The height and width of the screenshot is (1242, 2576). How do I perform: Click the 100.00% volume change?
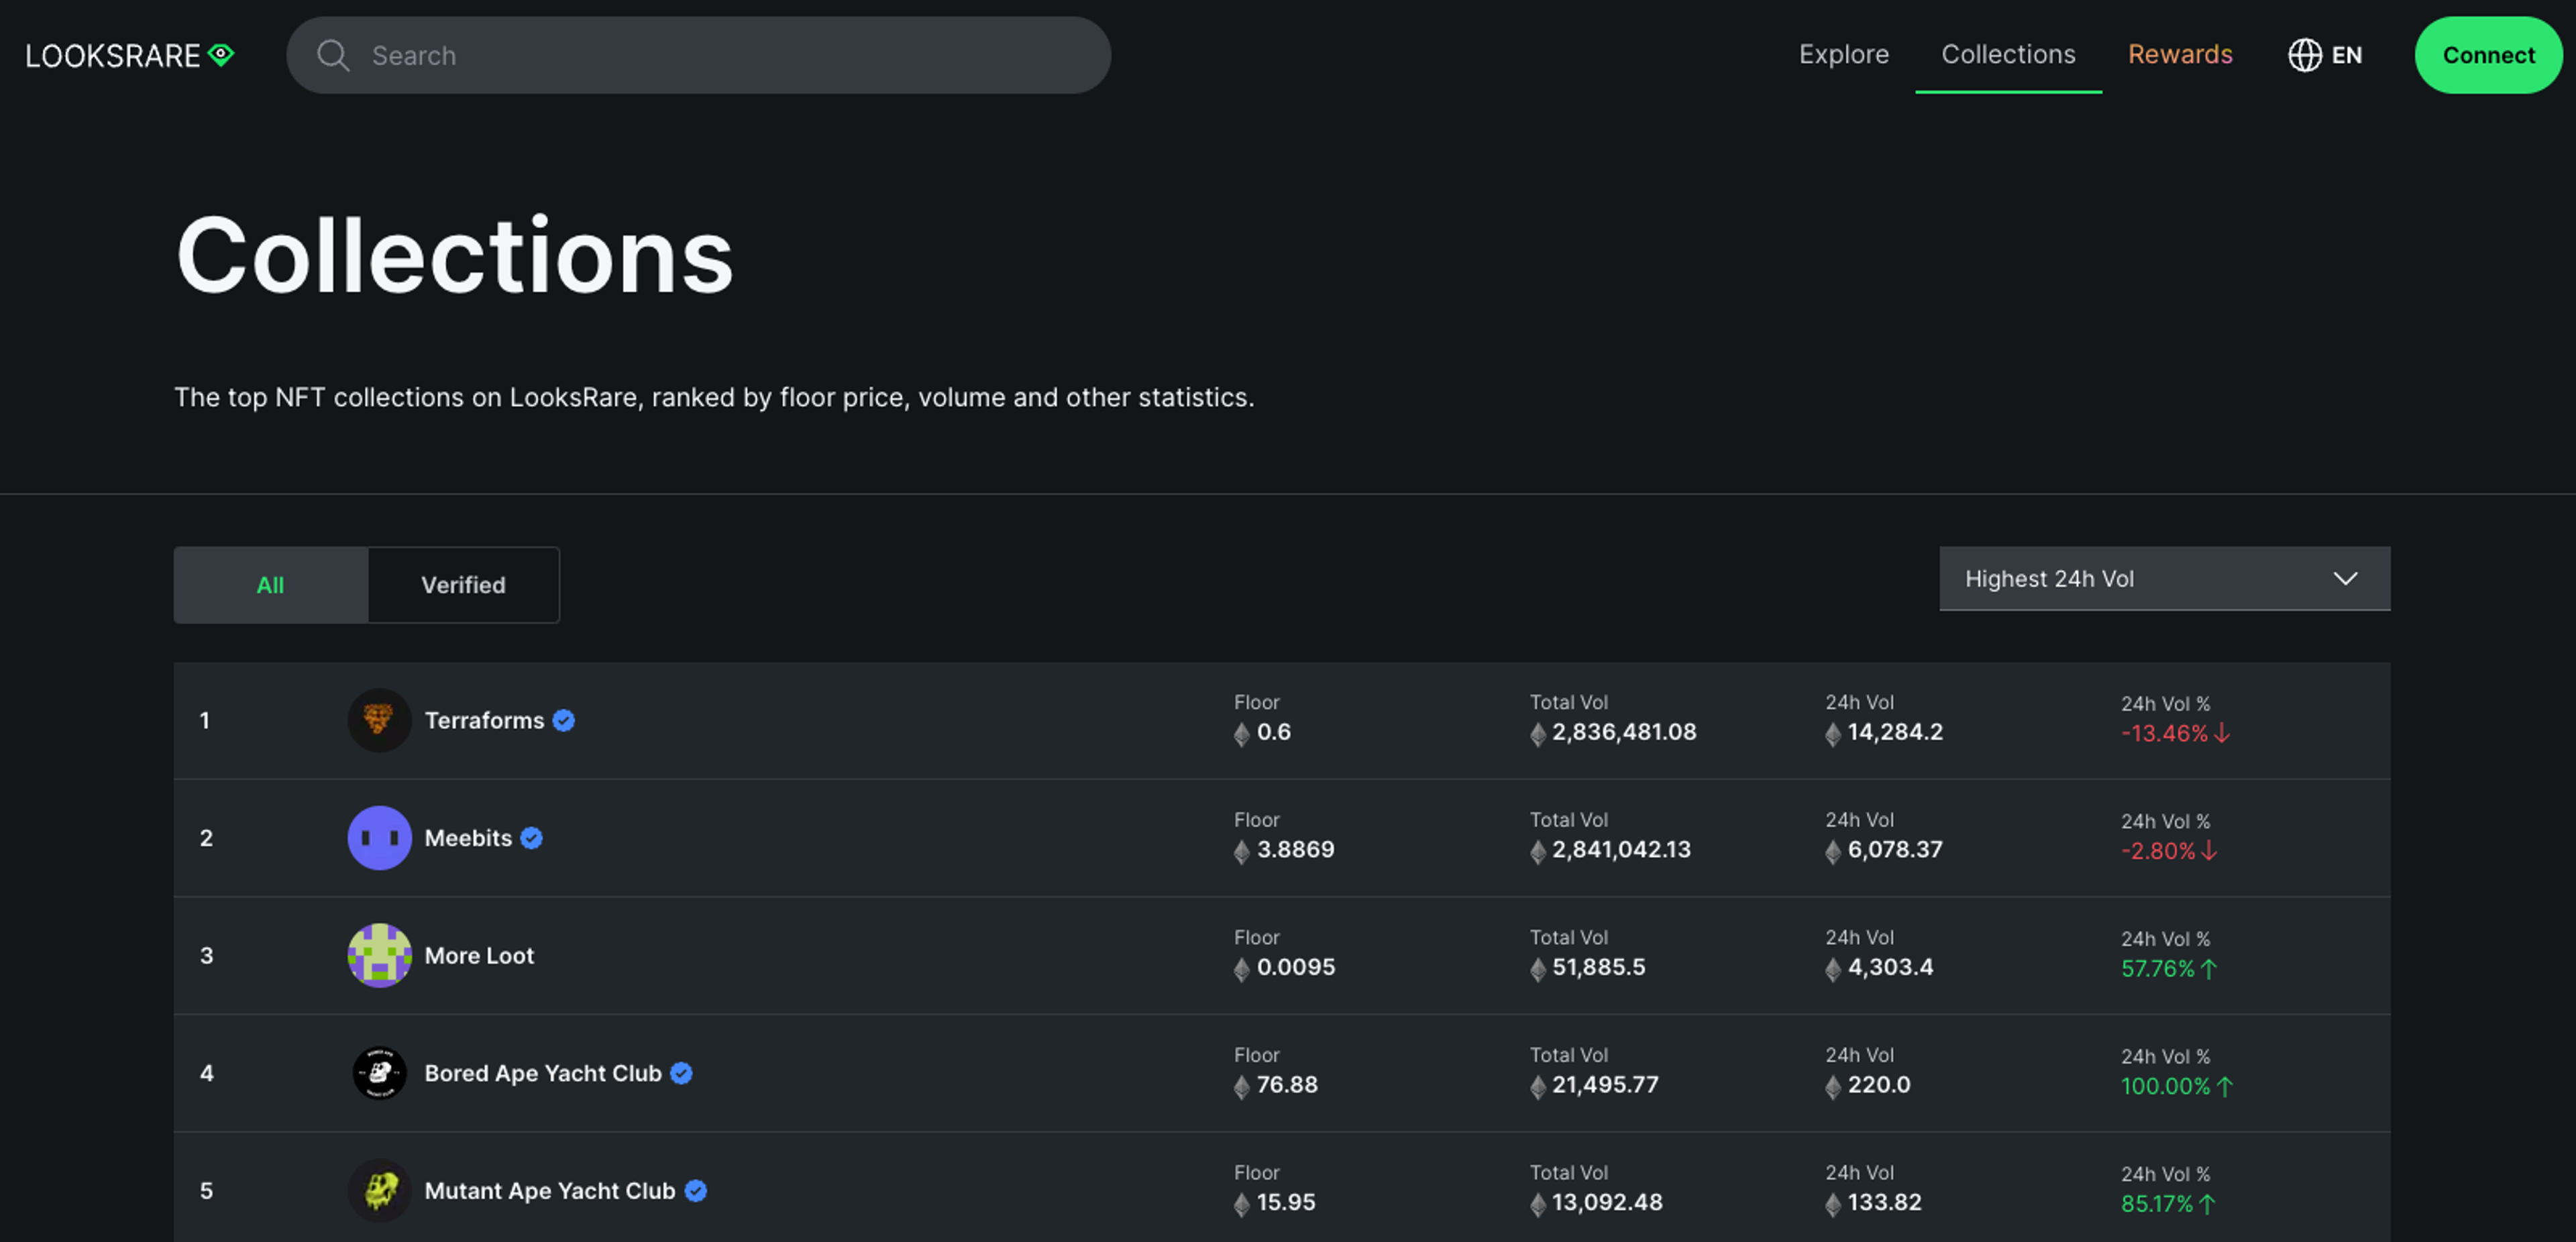click(2166, 1086)
